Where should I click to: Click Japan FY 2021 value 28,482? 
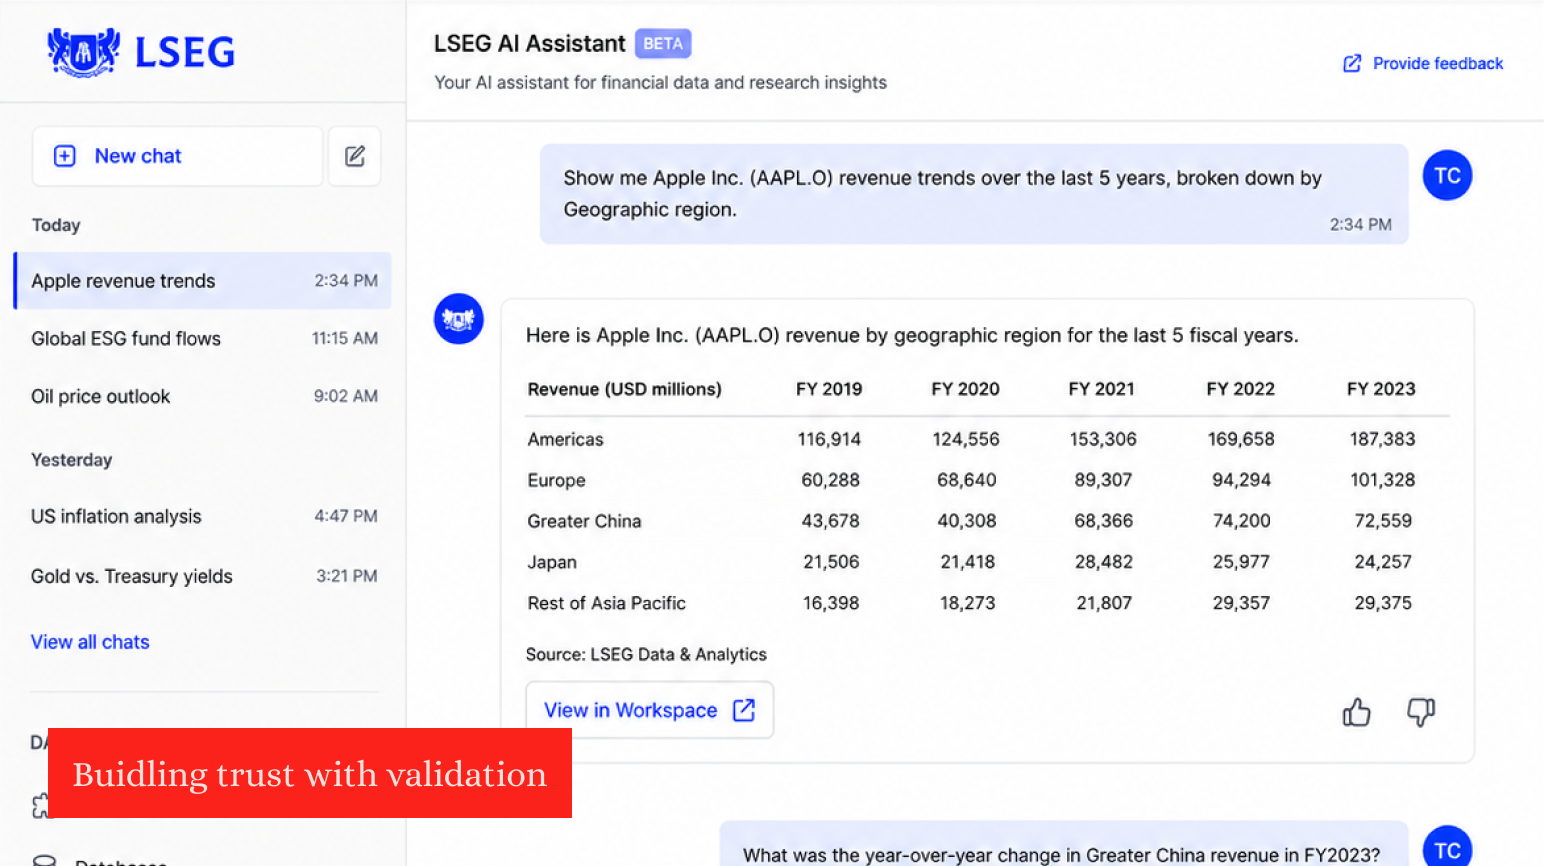1104,562
